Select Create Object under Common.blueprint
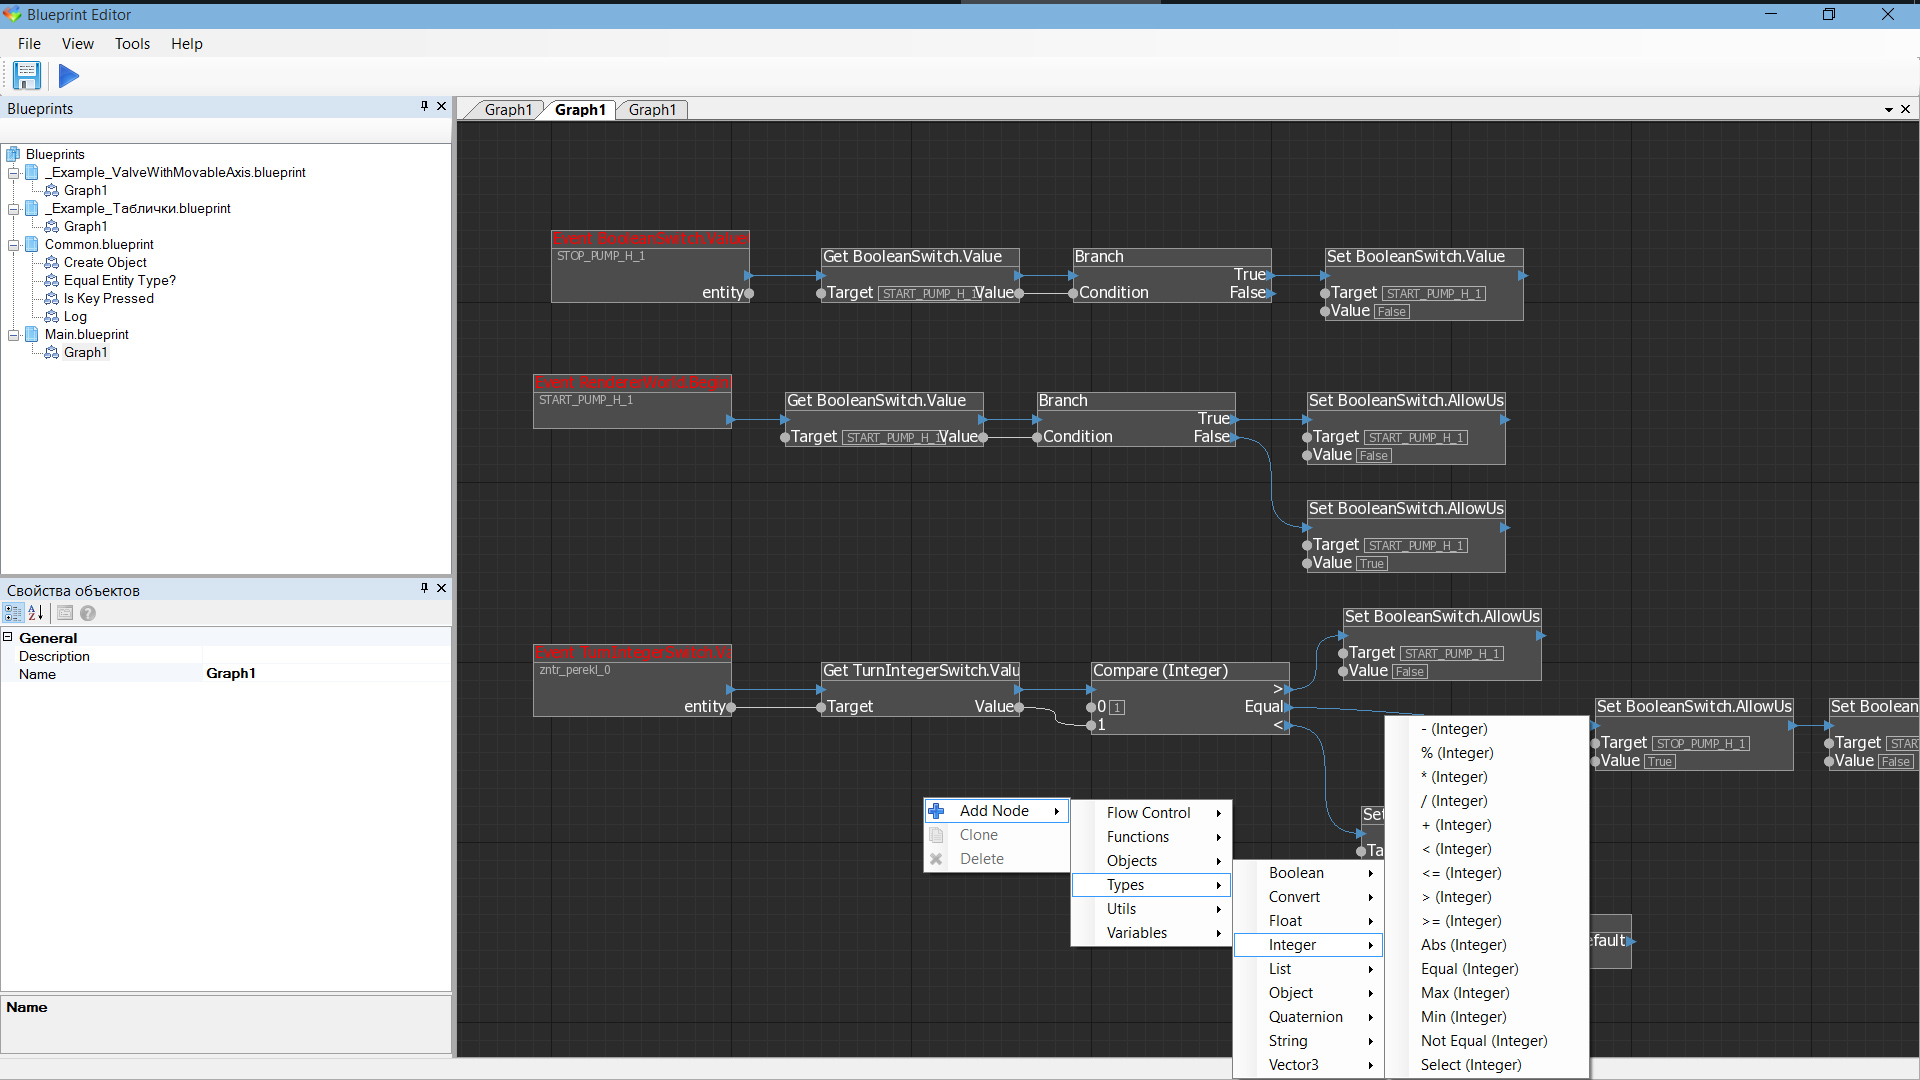Screen dimensions: 1920x1080 103,262
